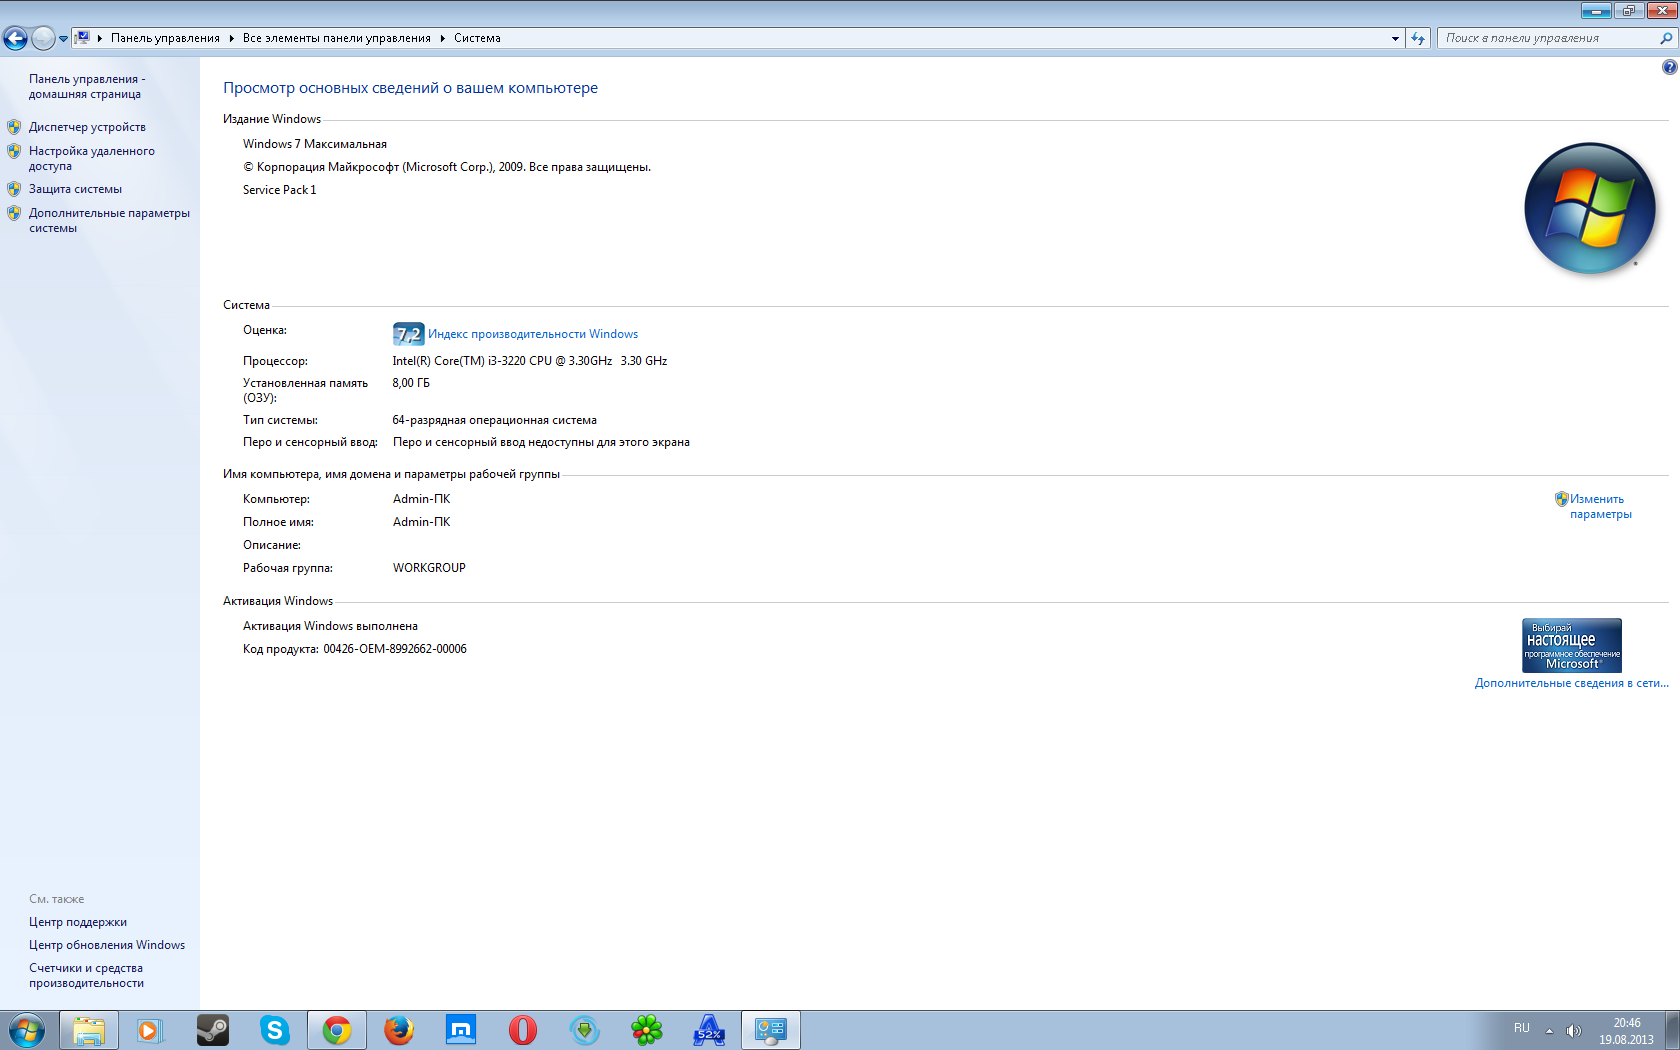Show hidden tray icons arrow
1680x1050 pixels.
coord(1549,1031)
